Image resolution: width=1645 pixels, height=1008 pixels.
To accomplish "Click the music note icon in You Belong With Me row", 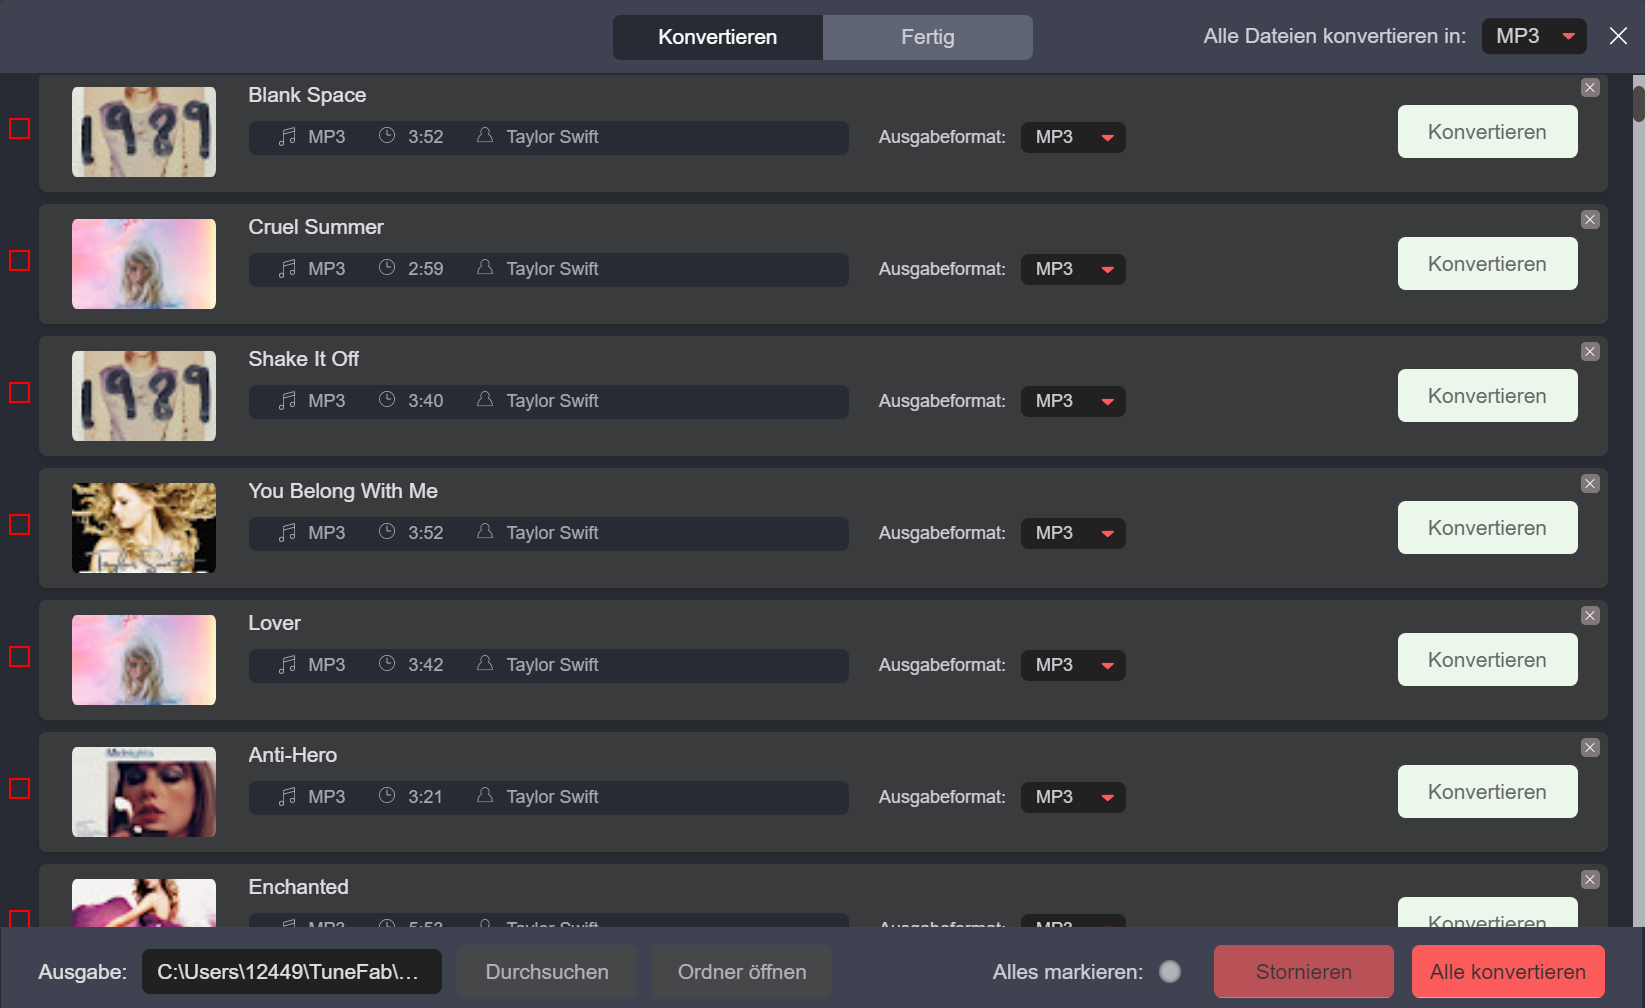I will pos(287,532).
